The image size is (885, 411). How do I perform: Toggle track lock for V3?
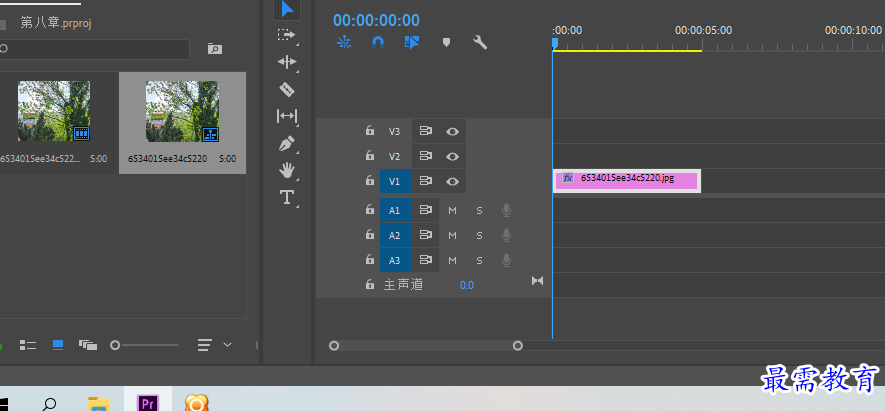[x=370, y=131]
